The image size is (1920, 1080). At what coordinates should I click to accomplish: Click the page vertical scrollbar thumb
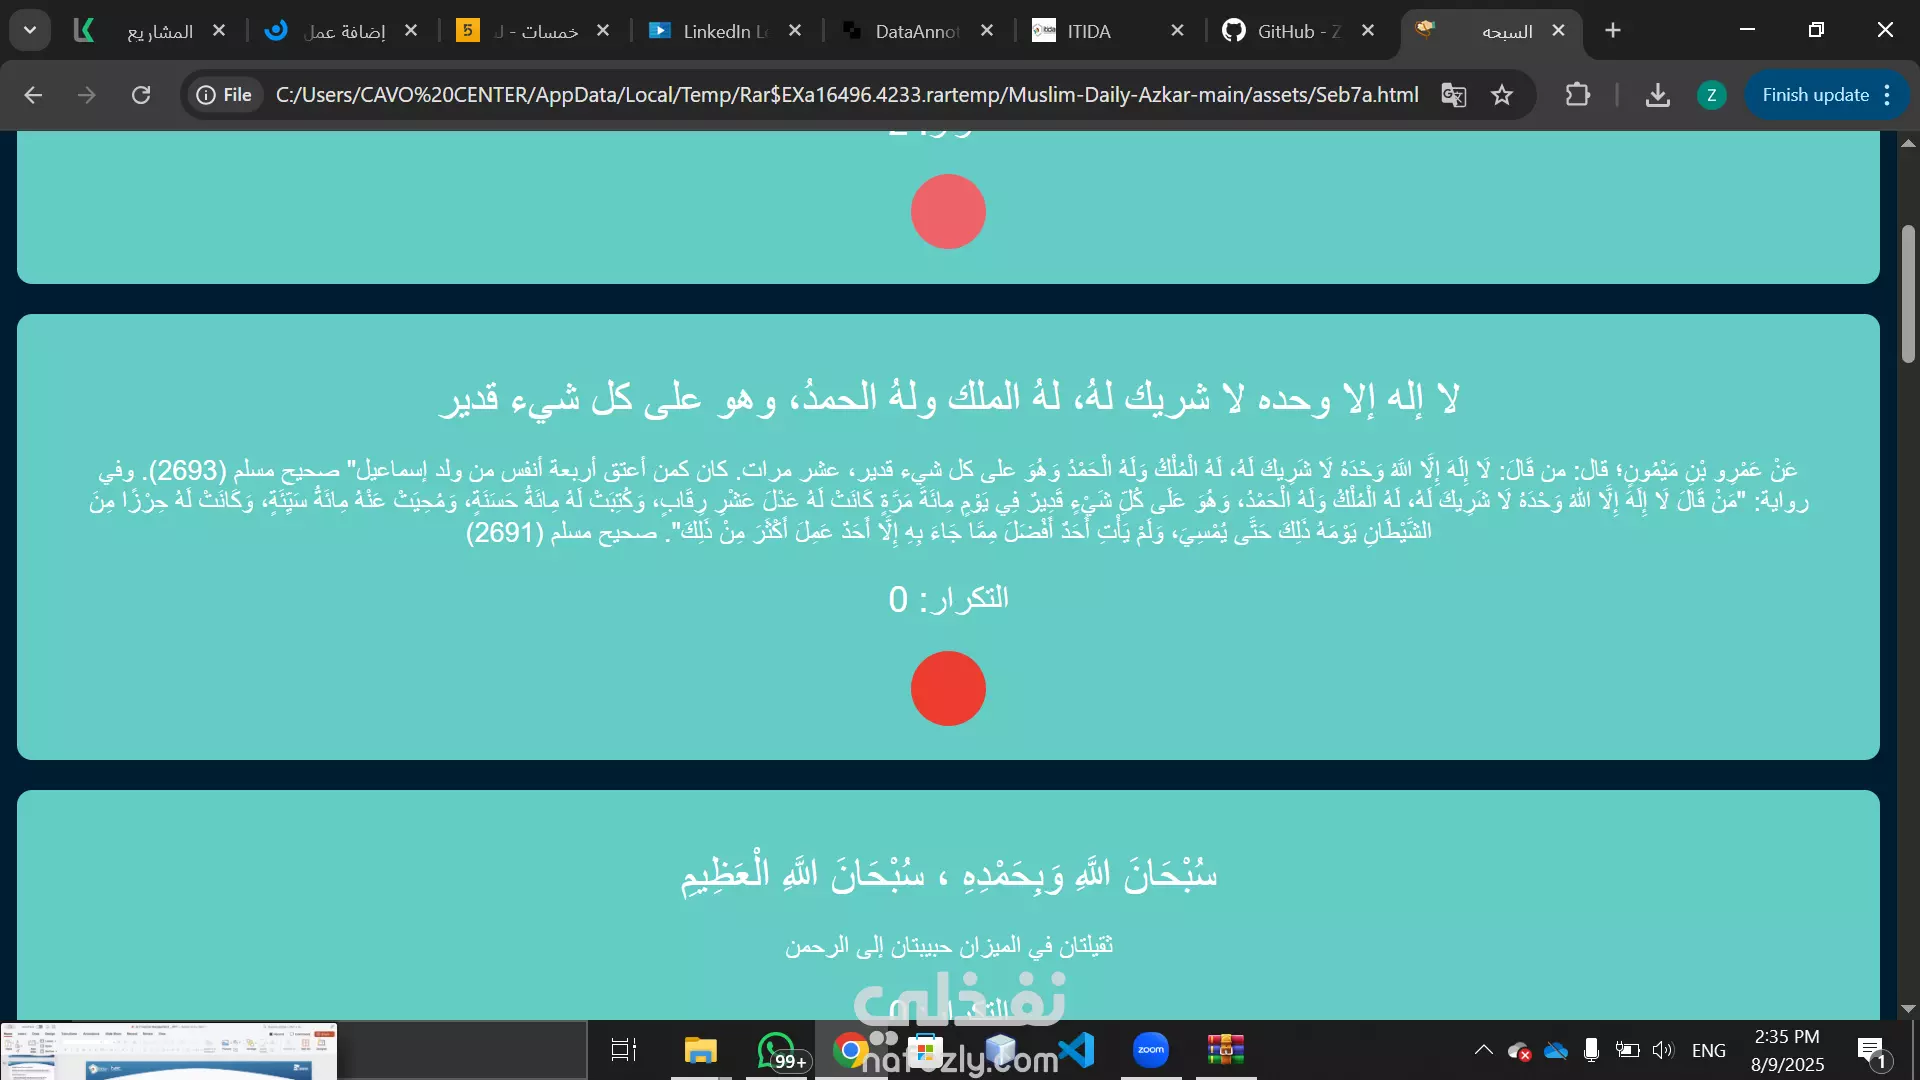(x=1908, y=294)
